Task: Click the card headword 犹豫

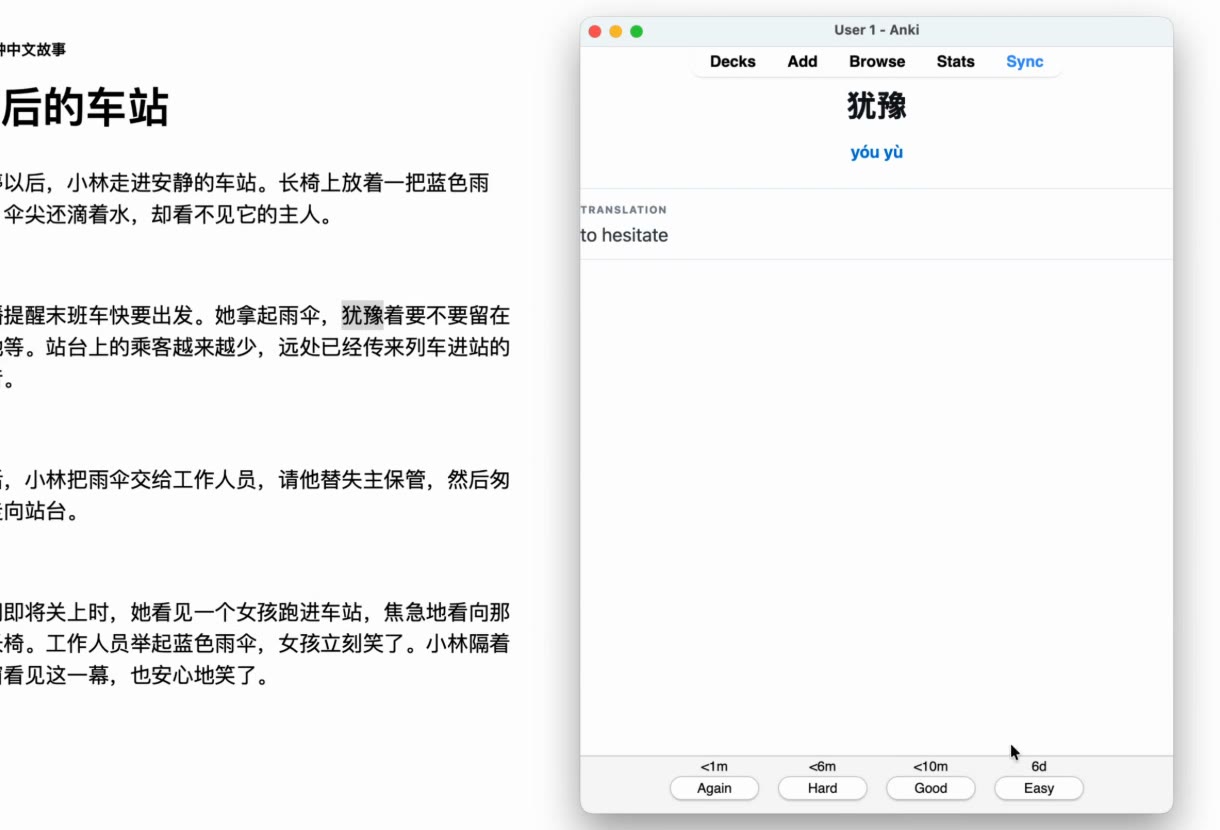Action: (877, 106)
